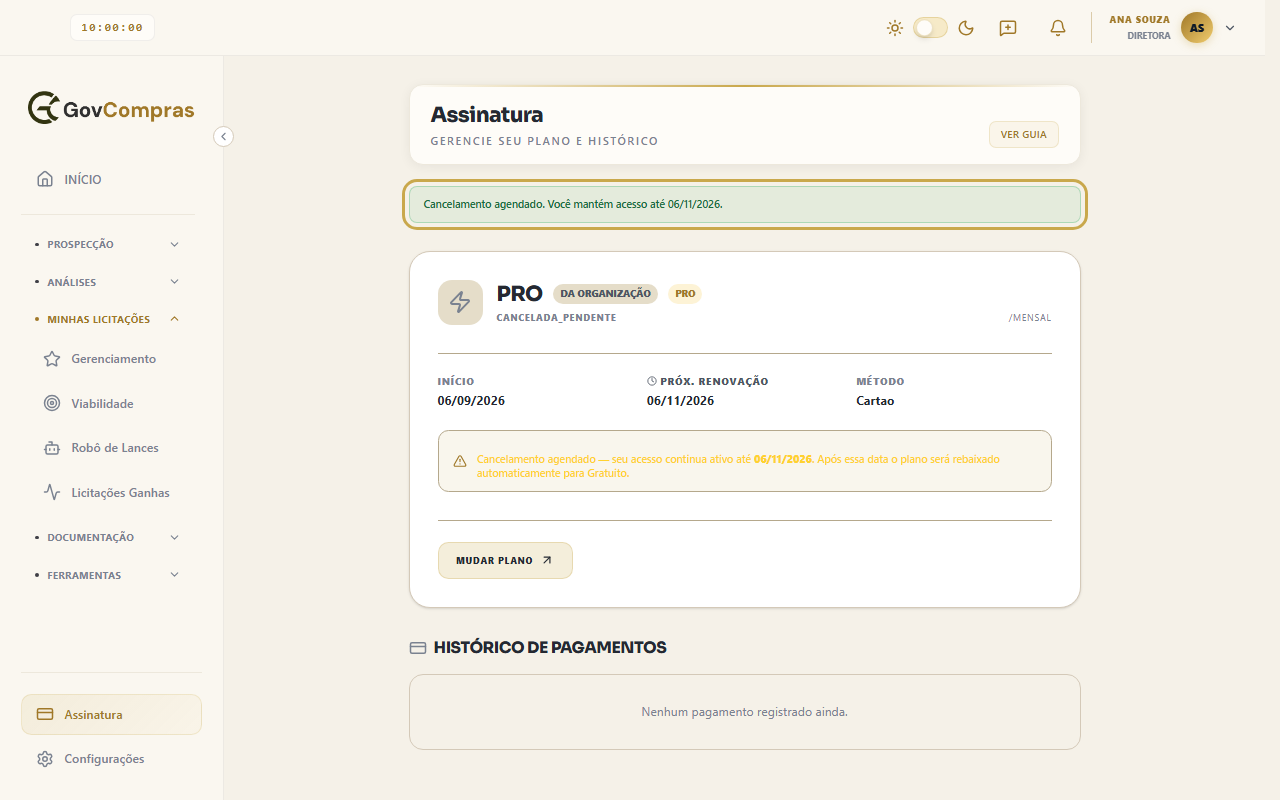This screenshot has width=1280, height=800.
Task: Click the /MENSAL billing label
Action: (1030, 318)
